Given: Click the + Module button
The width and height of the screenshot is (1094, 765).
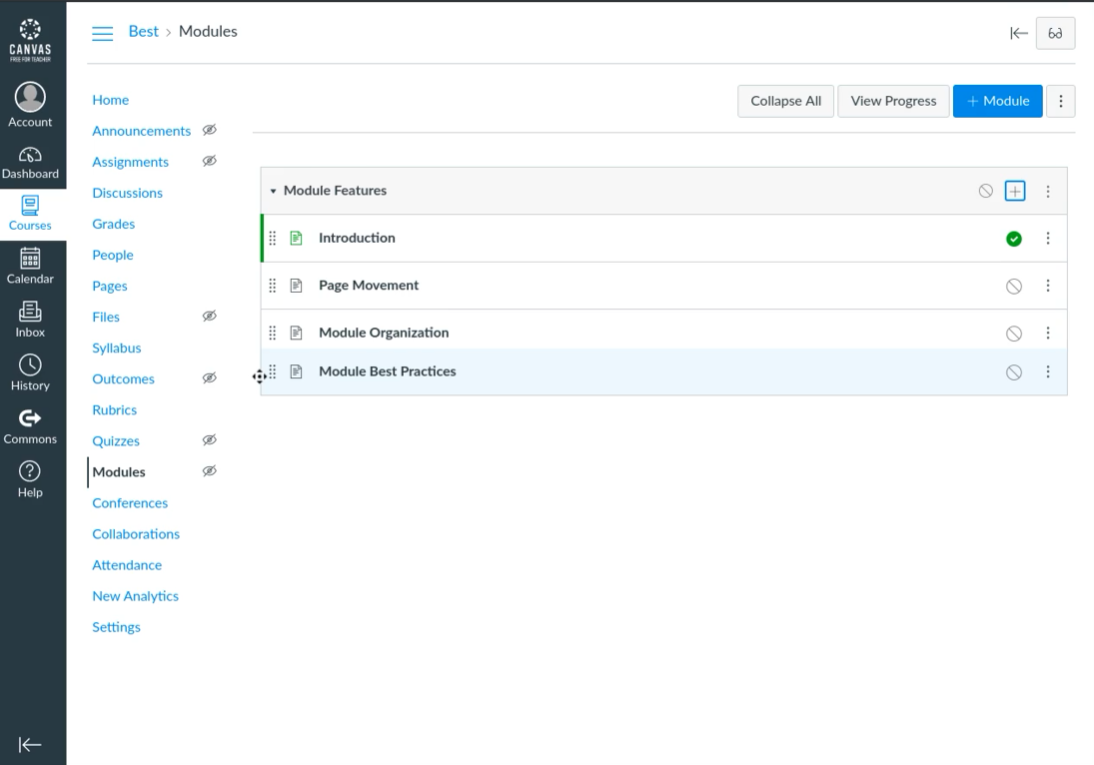Looking at the screenshot, I should (997, 101).
